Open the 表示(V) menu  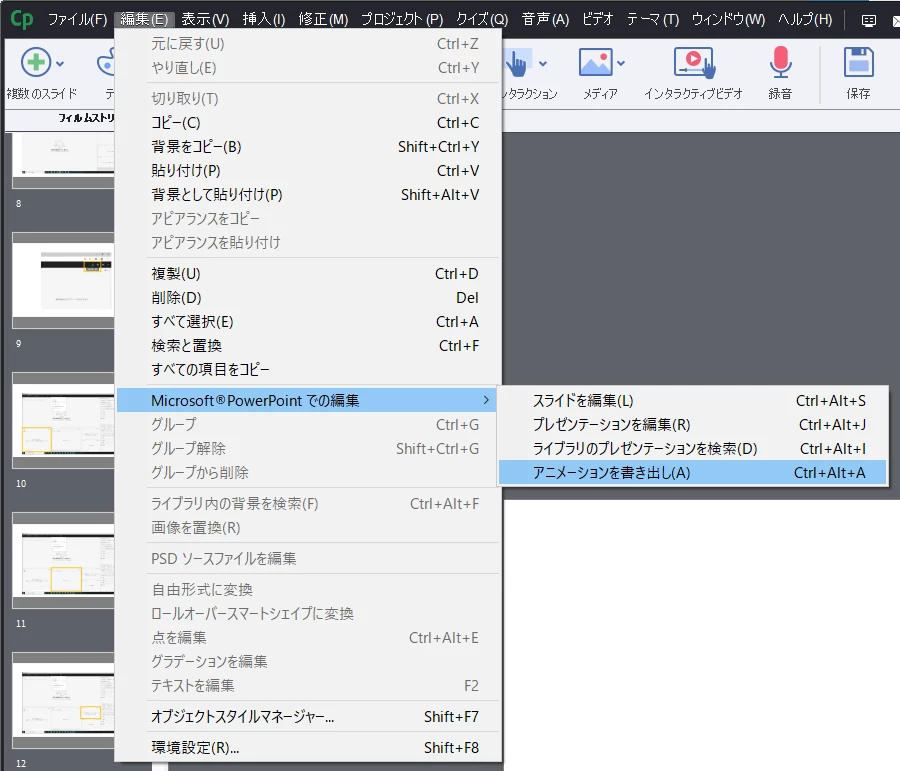pos(205,20)
